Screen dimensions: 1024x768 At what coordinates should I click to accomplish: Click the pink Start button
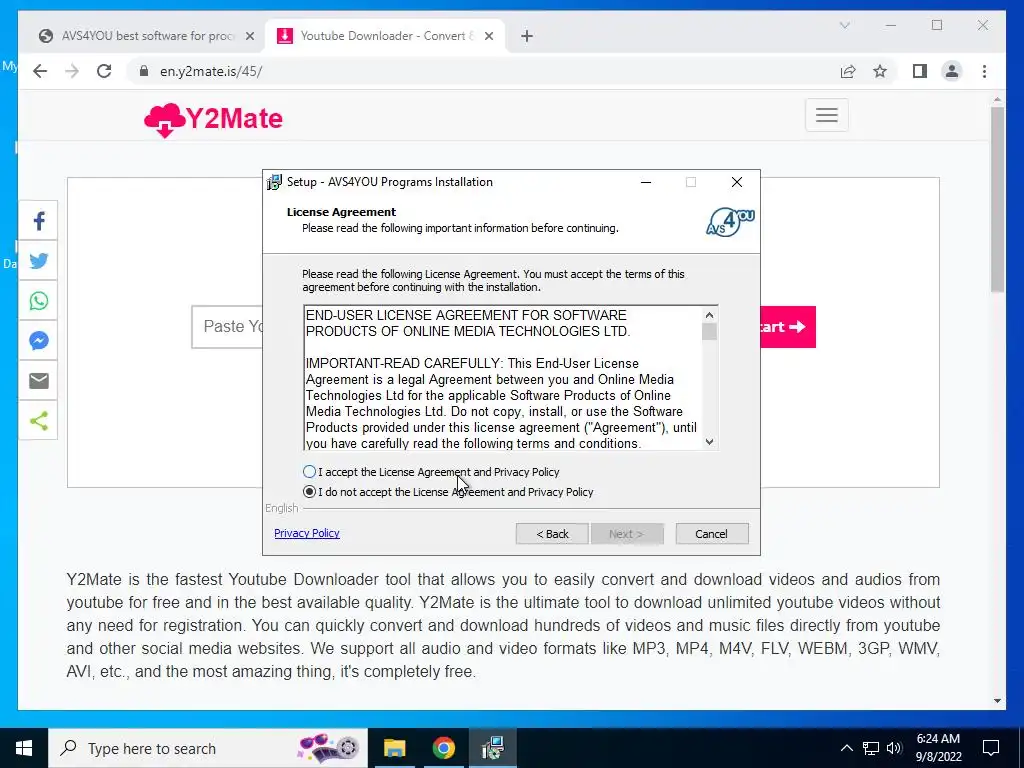pos(788,327)
